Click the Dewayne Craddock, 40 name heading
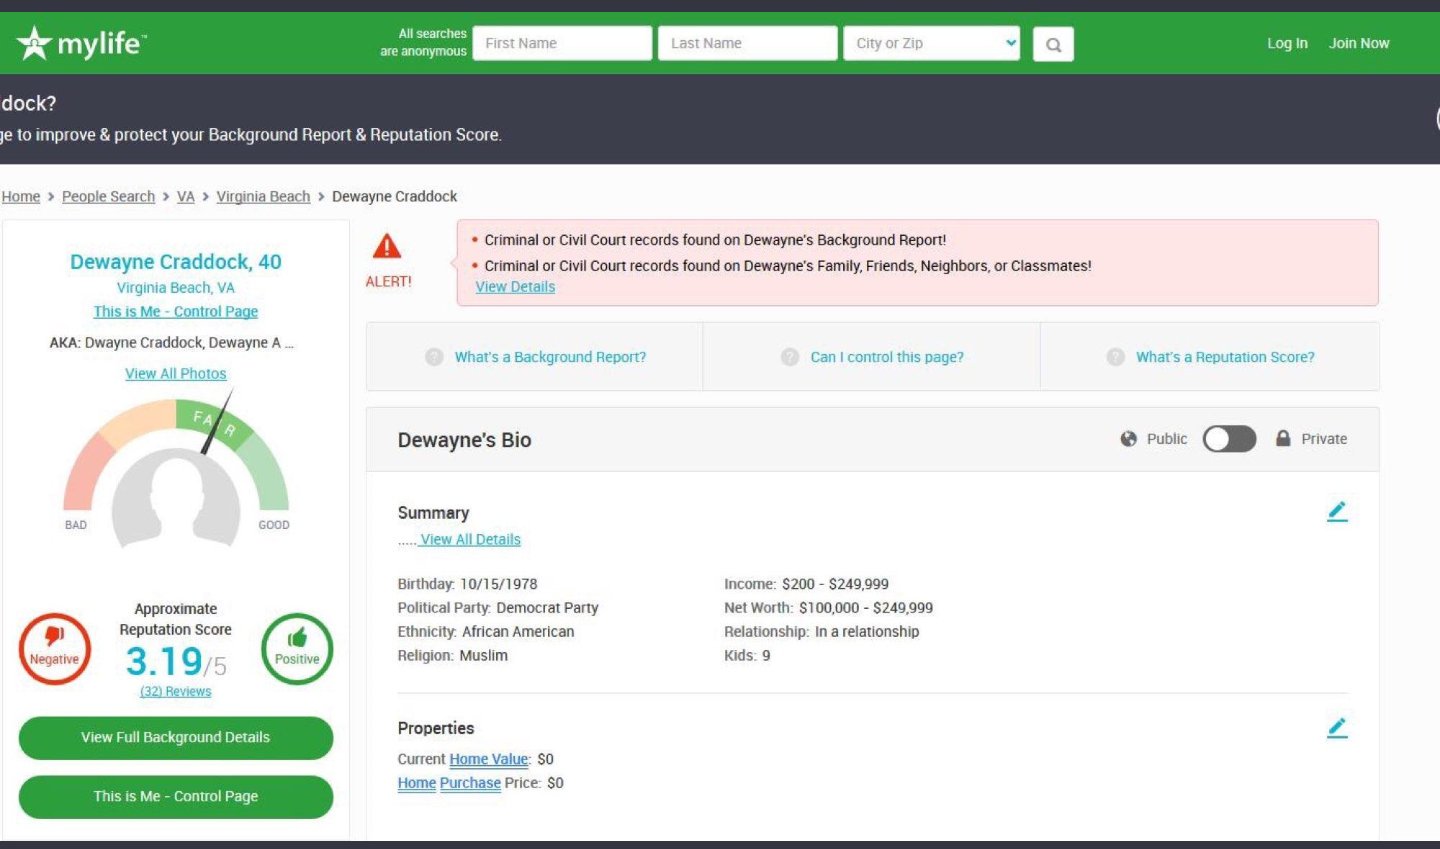The image size is (1440, 849). pyautogui.click(x=176, y=262)
